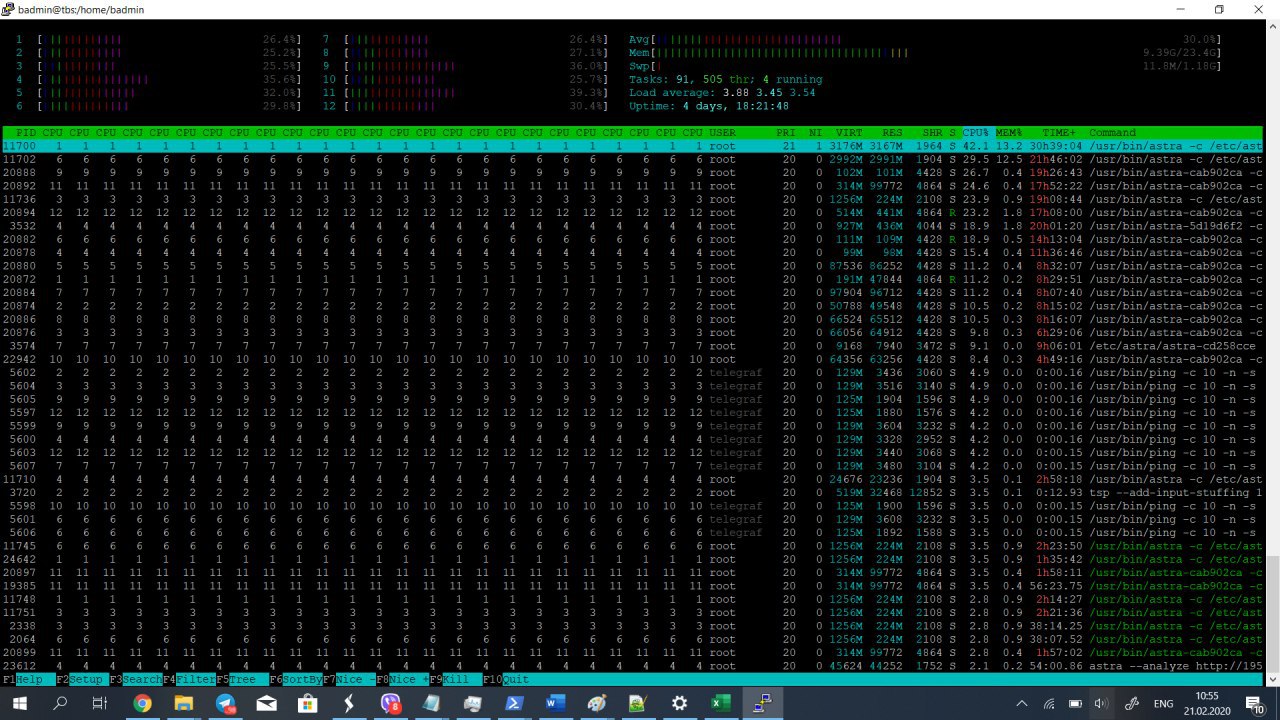Click the active PuTTY taskbar icon

click(762, 703)
